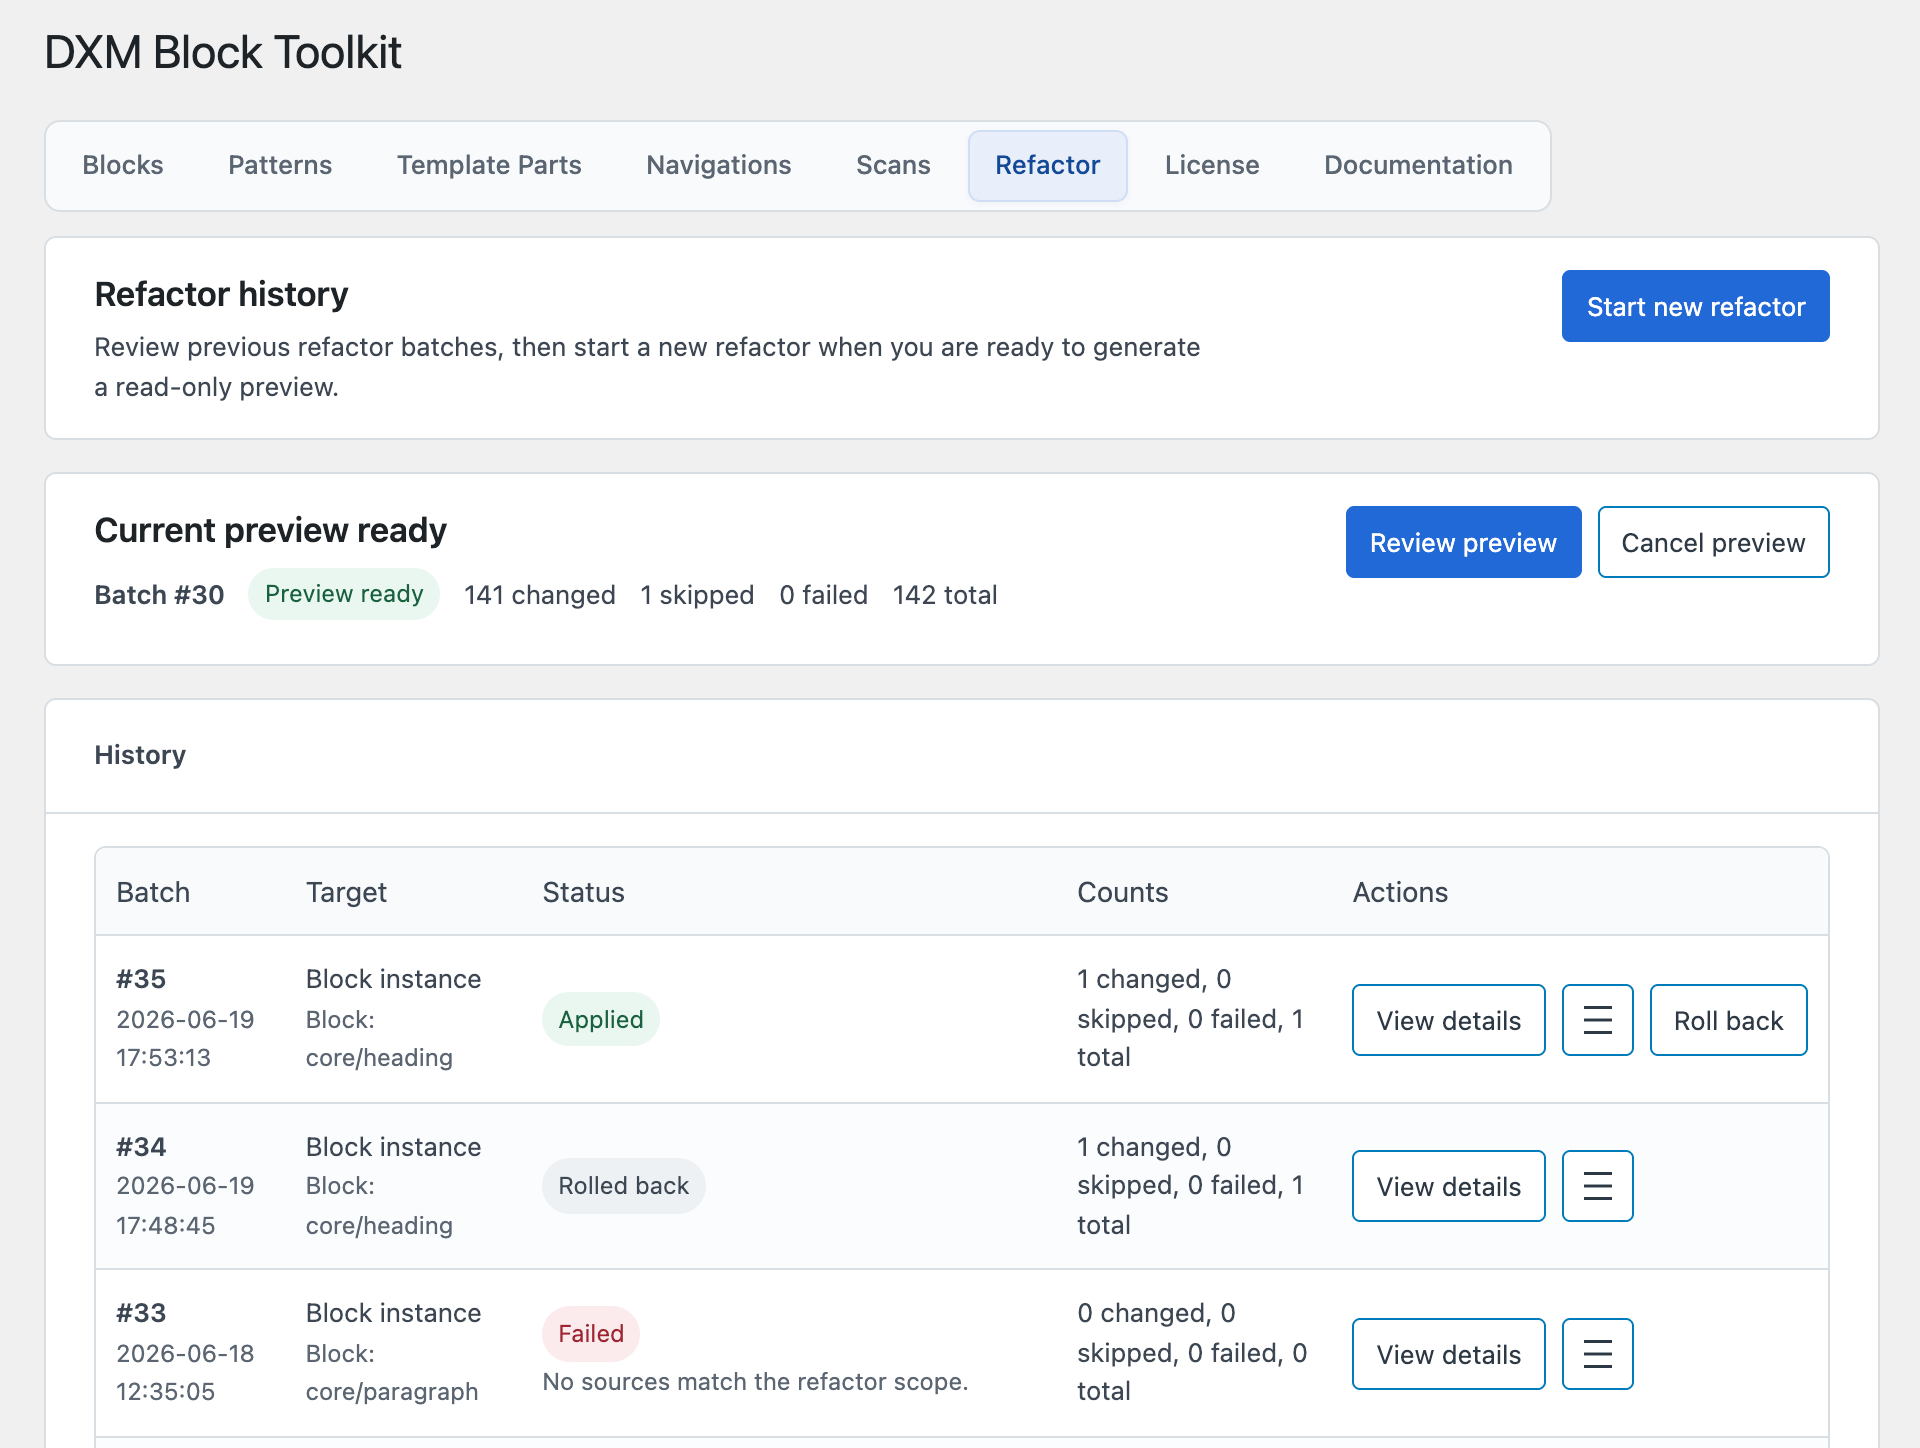Click the #34 batch number
This screenshot has width=1920, height=1448.
141,1147
